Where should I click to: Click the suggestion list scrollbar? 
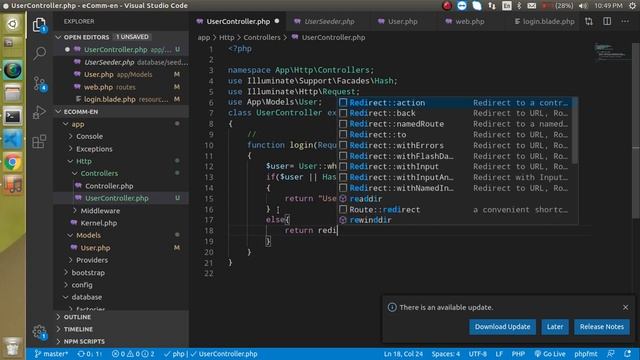click(575, 131)
